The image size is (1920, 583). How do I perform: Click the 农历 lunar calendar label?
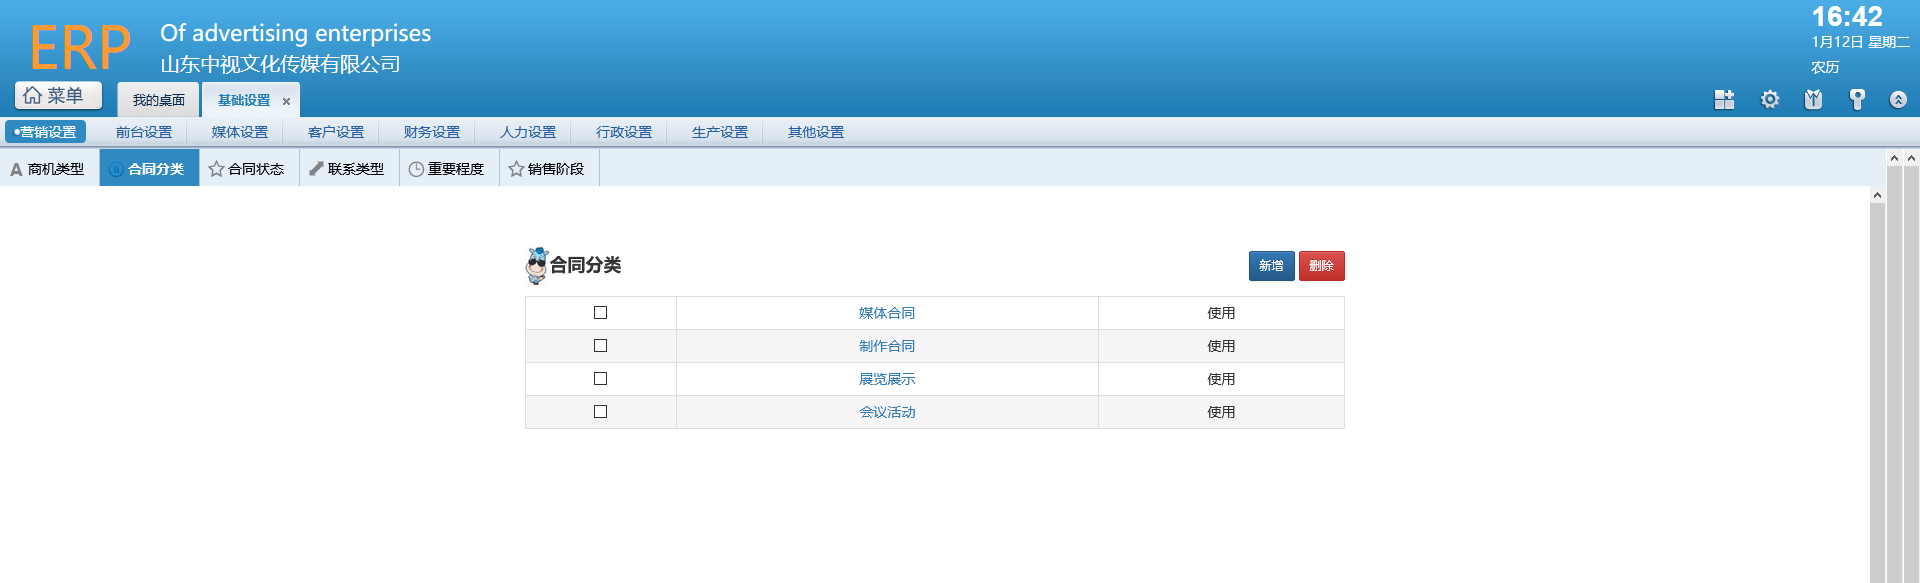tap(1825, 67)
